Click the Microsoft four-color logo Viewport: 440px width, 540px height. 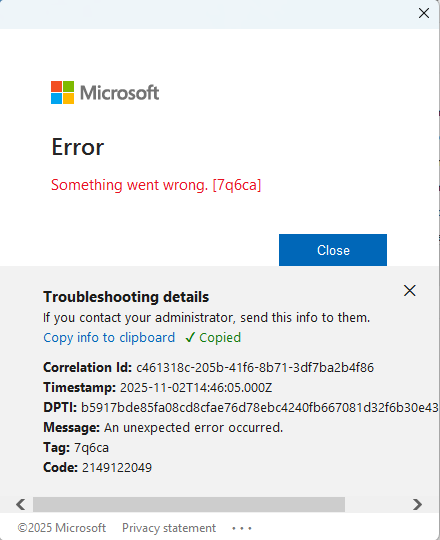click(x=62, y=92)
